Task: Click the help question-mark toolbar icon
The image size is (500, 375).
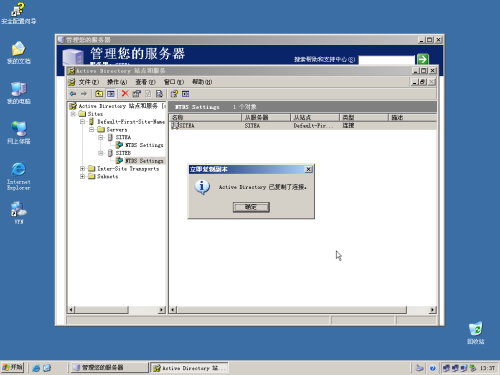Action: point(174,94)
